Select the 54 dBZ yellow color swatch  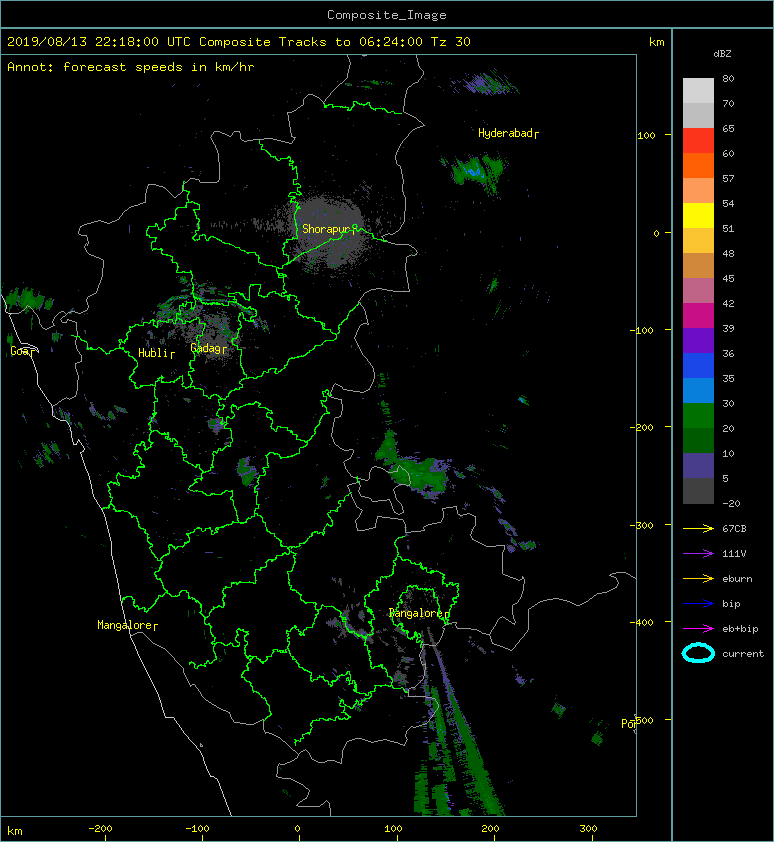698,215
